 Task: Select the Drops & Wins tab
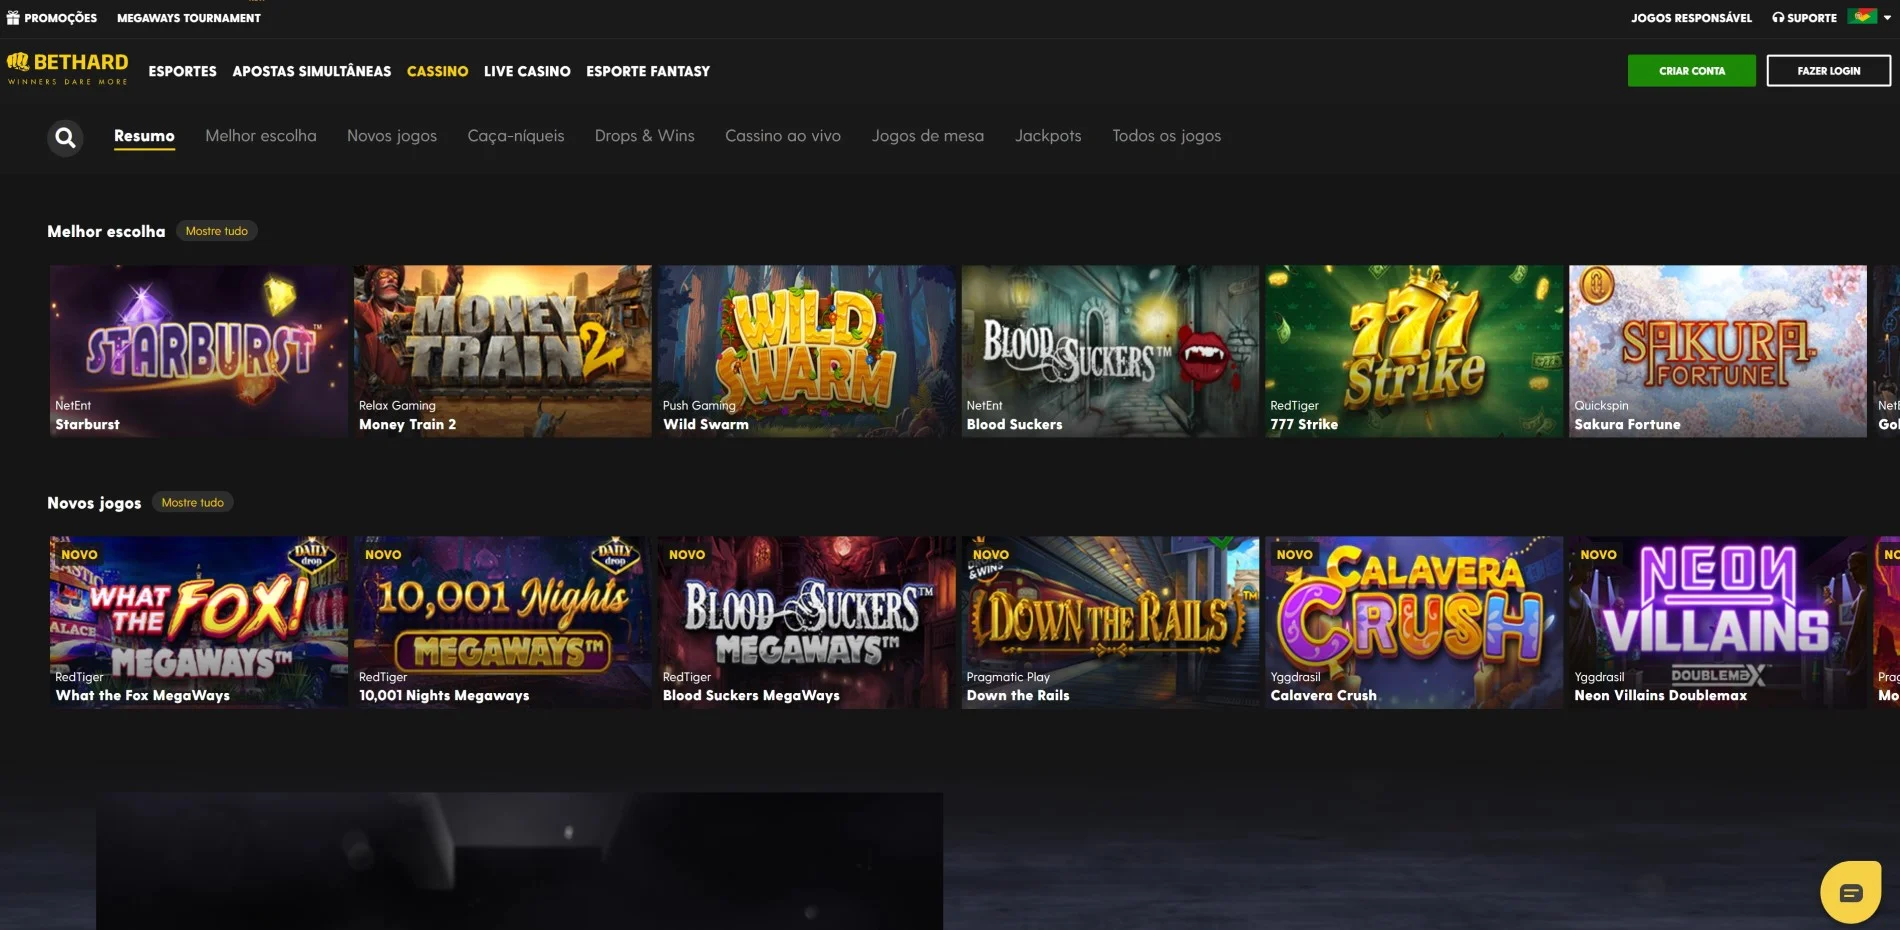point(644,136)
